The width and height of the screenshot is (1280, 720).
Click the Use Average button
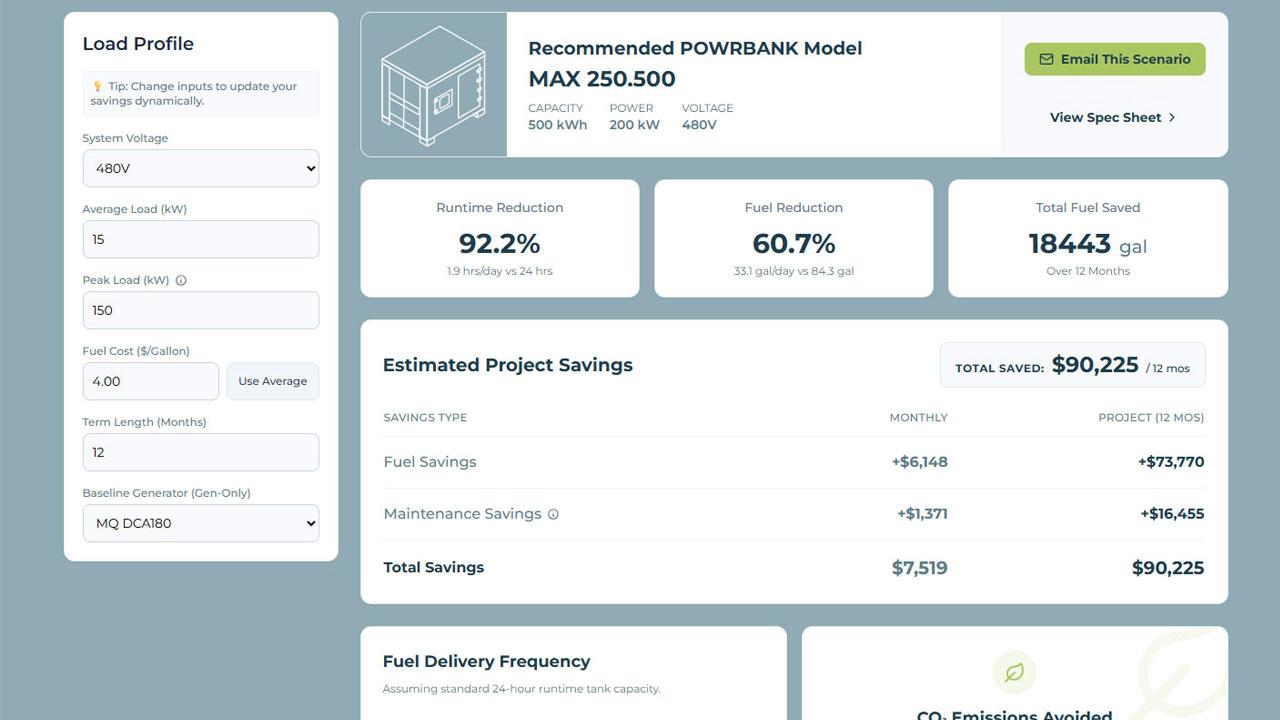click(273, 381)
